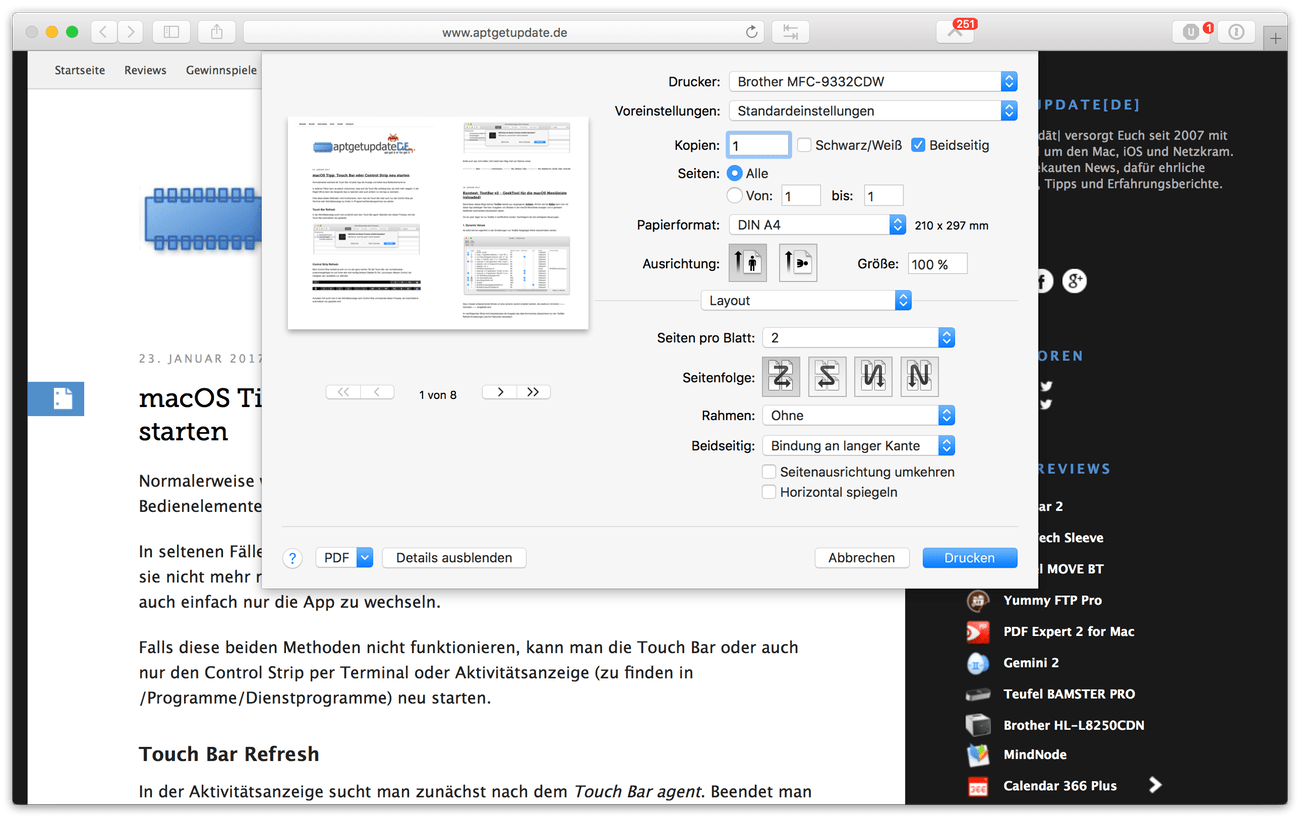Open the Layout section dropdown
This screenshot has width=1300, height=817.
(806, 300)
